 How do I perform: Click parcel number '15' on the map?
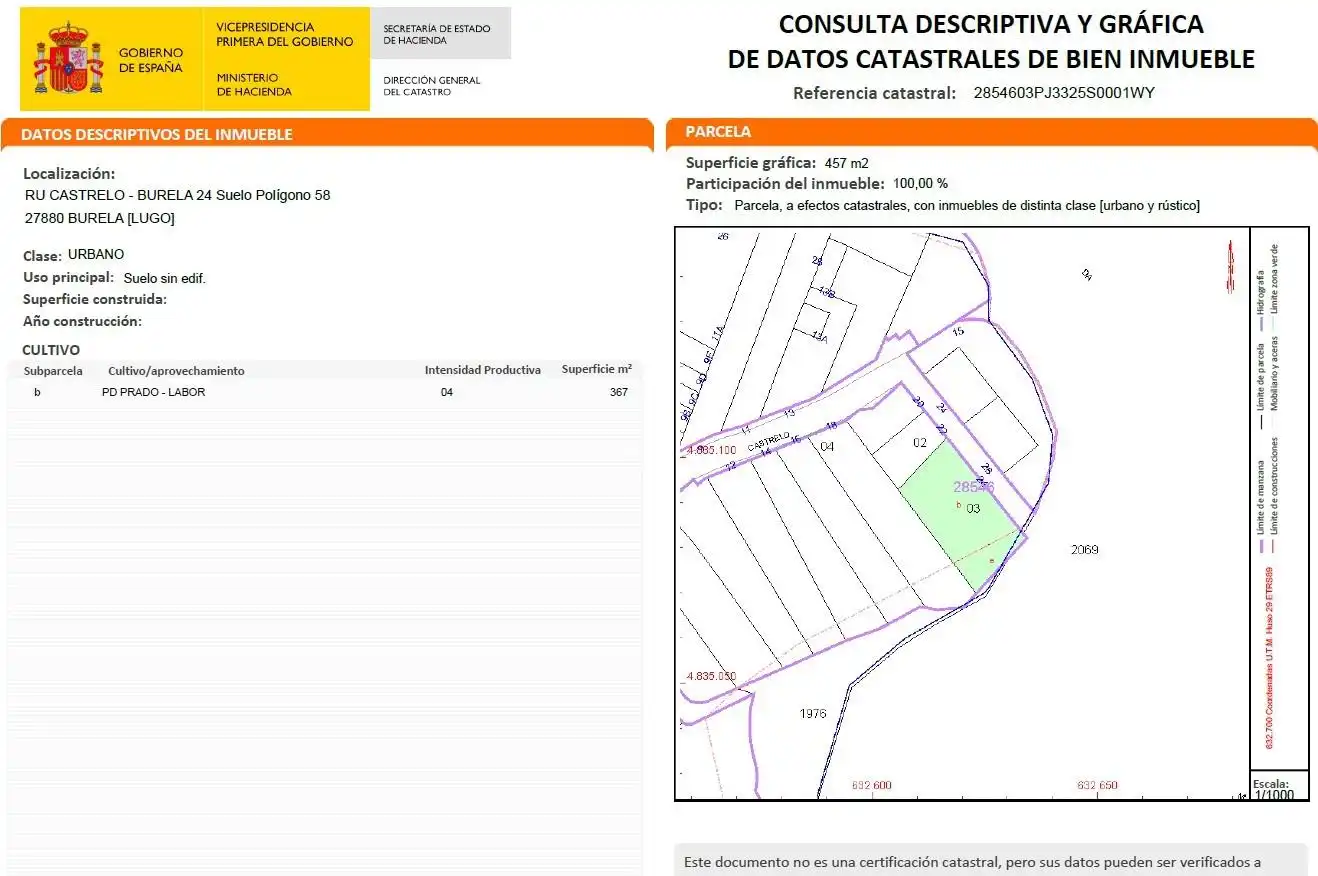[958, 331]
